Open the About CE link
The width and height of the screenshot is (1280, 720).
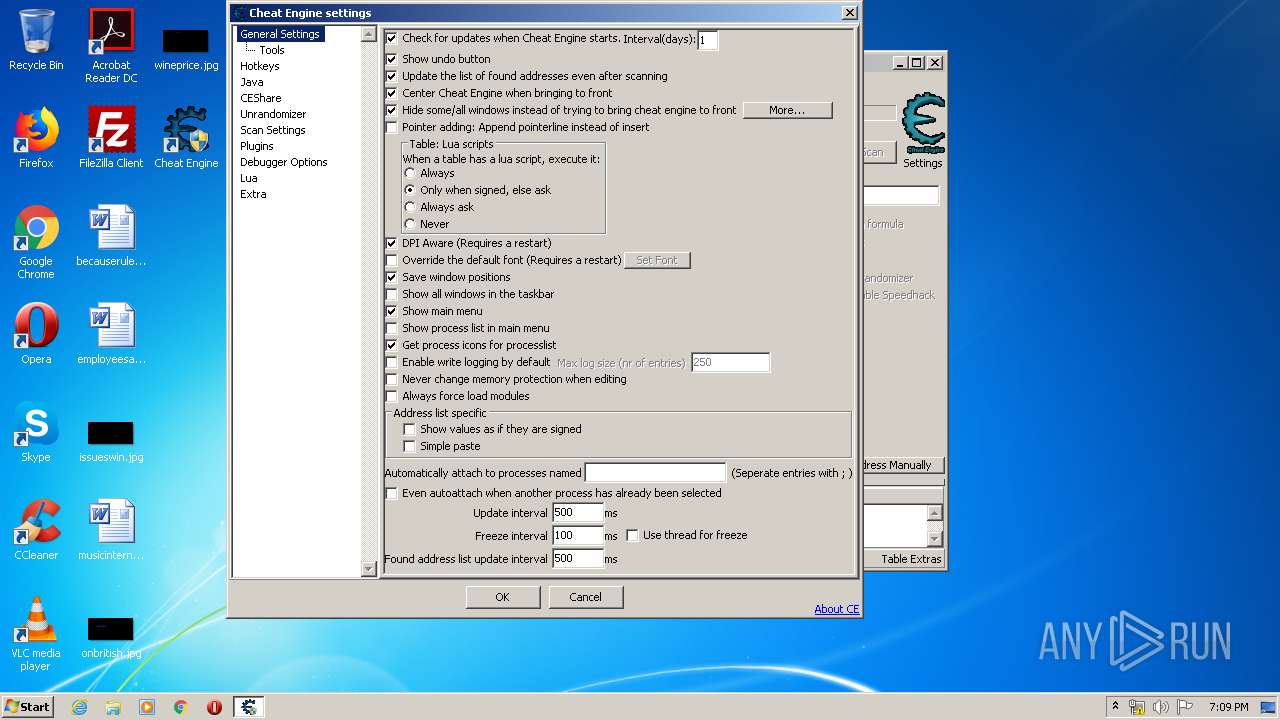click(837, 609)
